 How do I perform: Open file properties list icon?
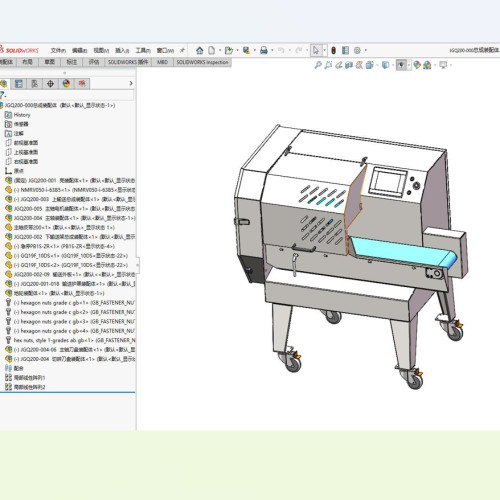click(345, 50)
